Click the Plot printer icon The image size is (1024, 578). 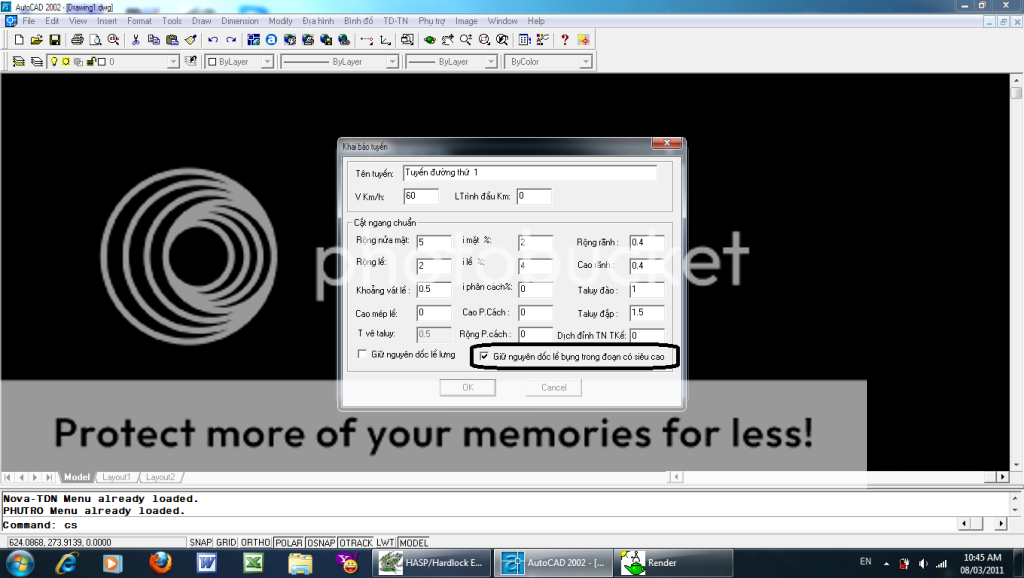point(77,40)
